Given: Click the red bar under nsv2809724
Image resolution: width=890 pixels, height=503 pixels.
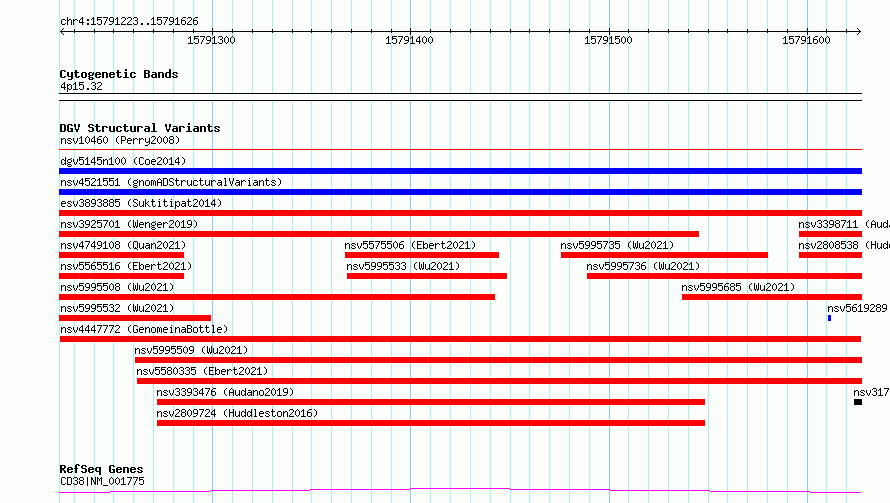Looking at the screenshot, I should [x=431, y=423].
